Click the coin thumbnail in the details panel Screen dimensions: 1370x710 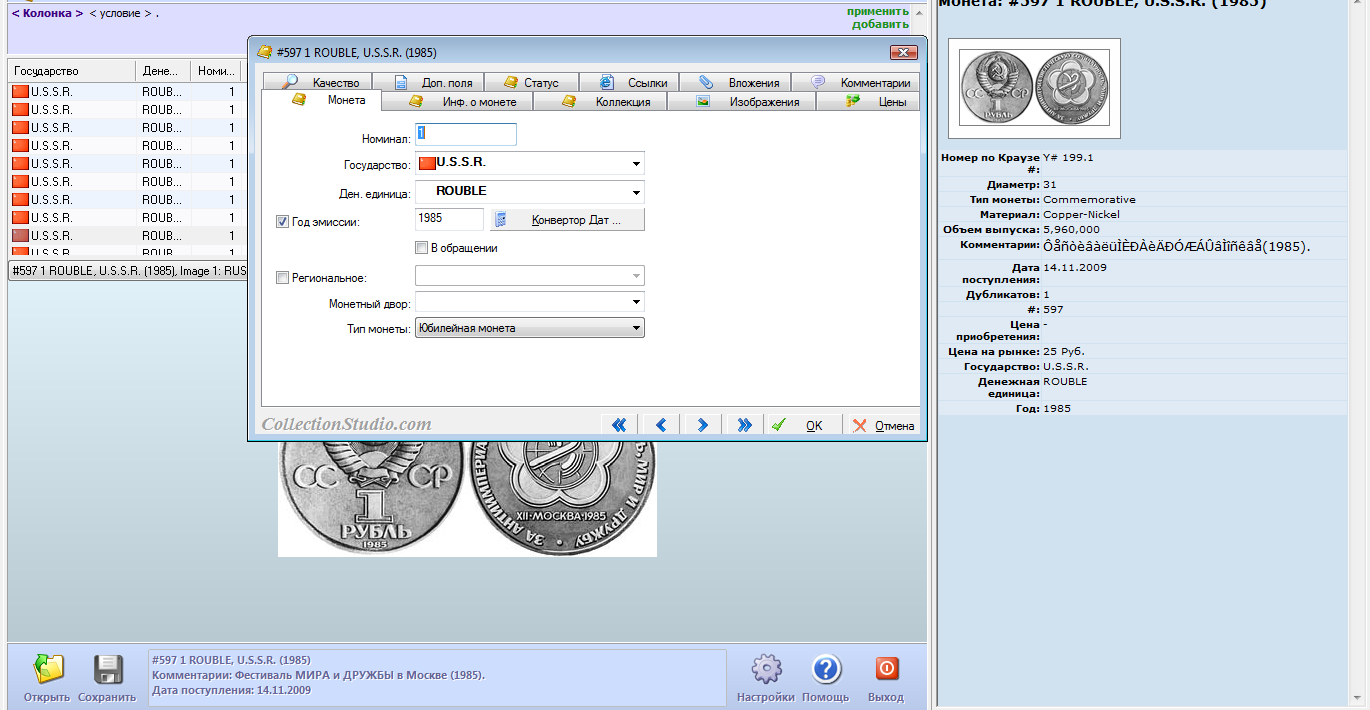click(x=1034, y=88)
